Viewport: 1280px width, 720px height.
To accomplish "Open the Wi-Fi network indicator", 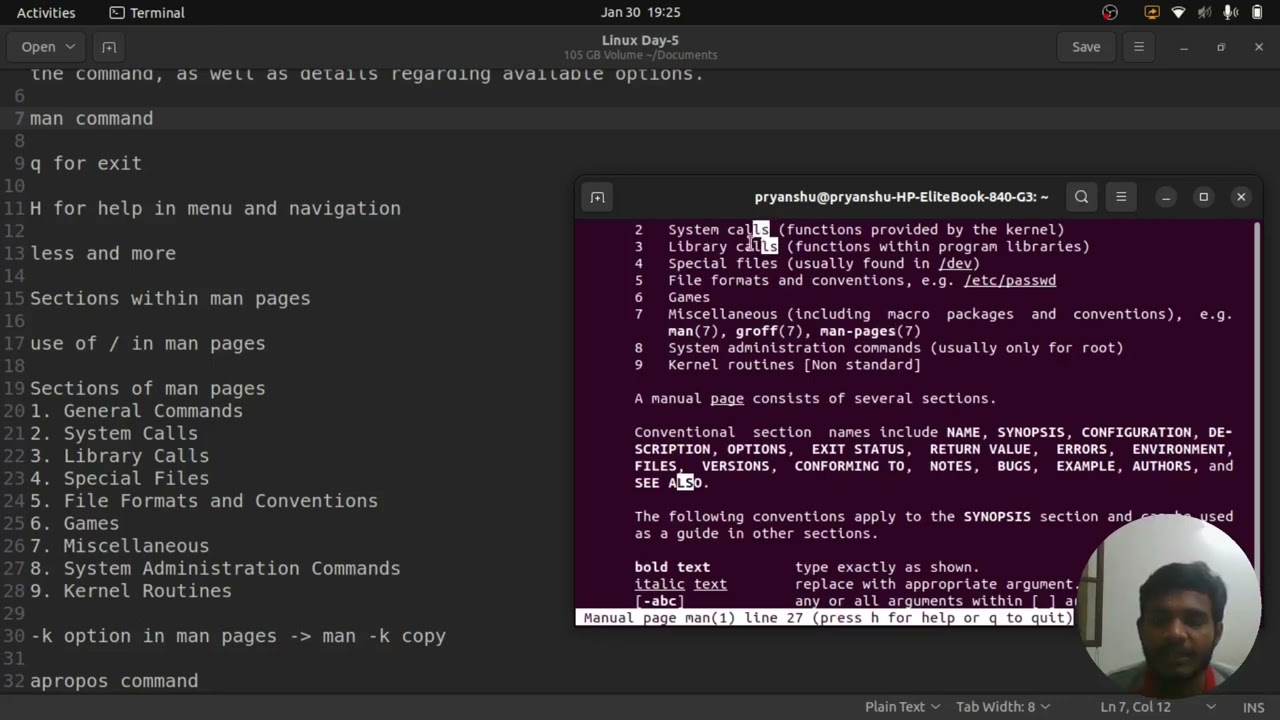I will pos(1178,12).
